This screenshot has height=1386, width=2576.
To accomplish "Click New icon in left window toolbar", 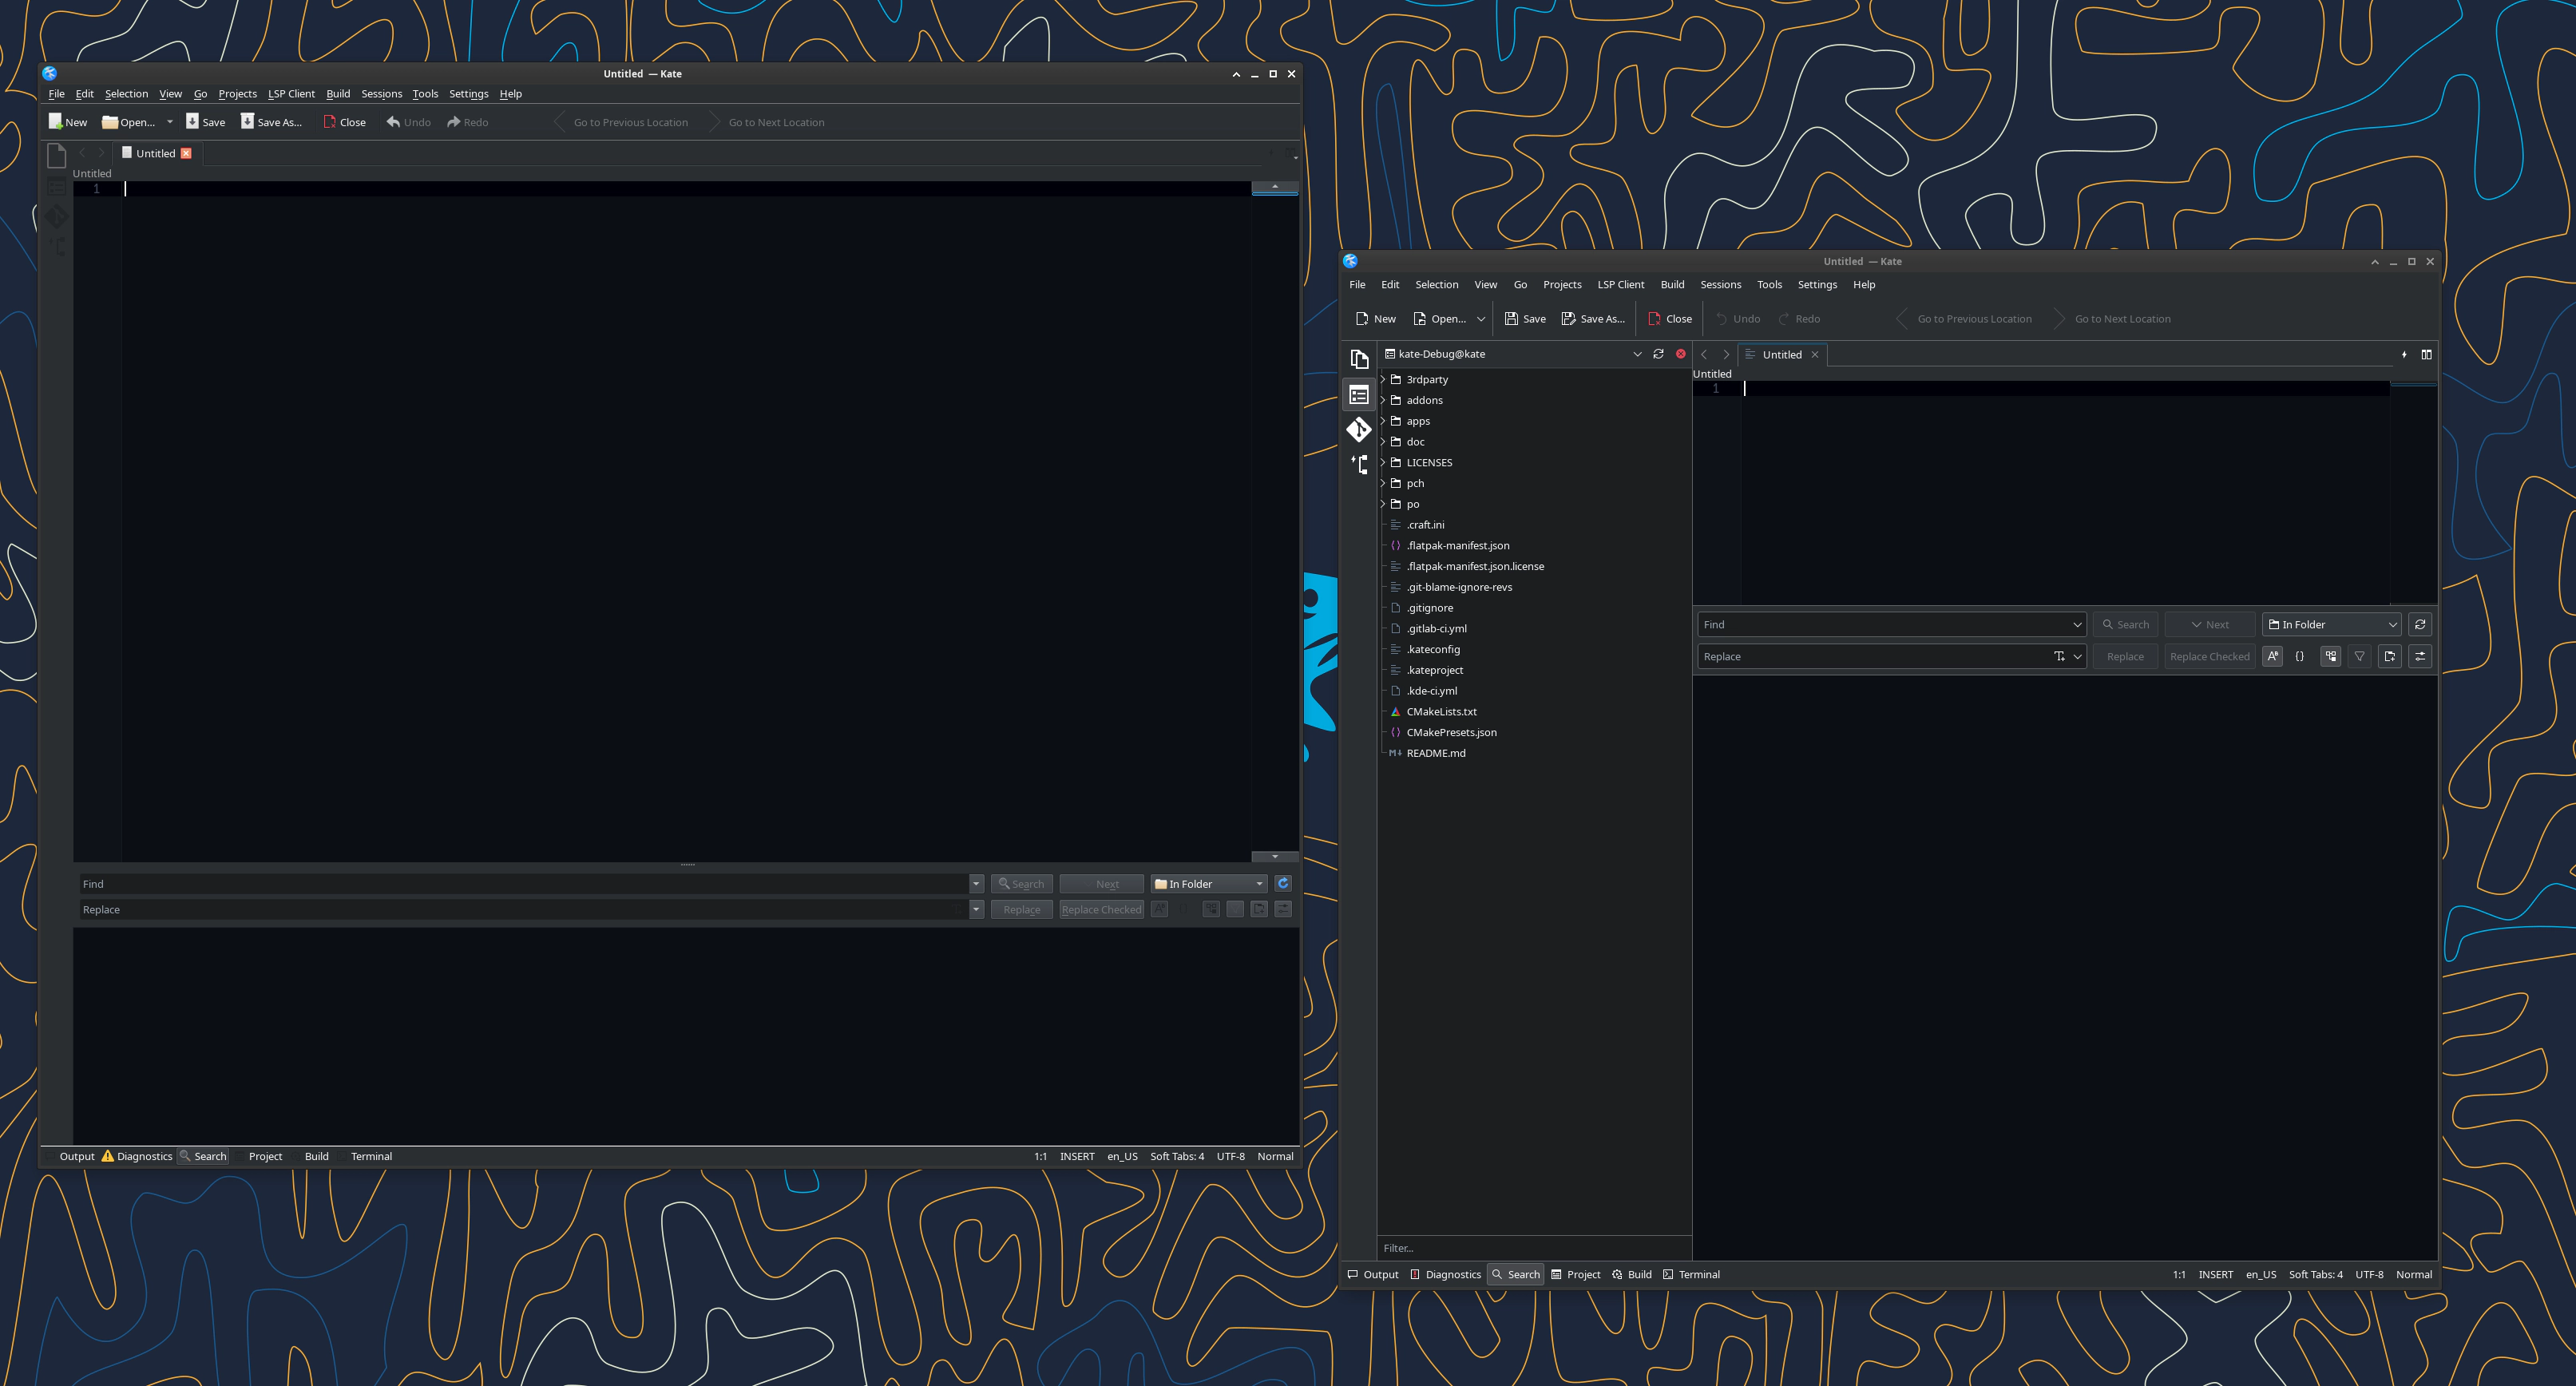I will tap(55, 121).
